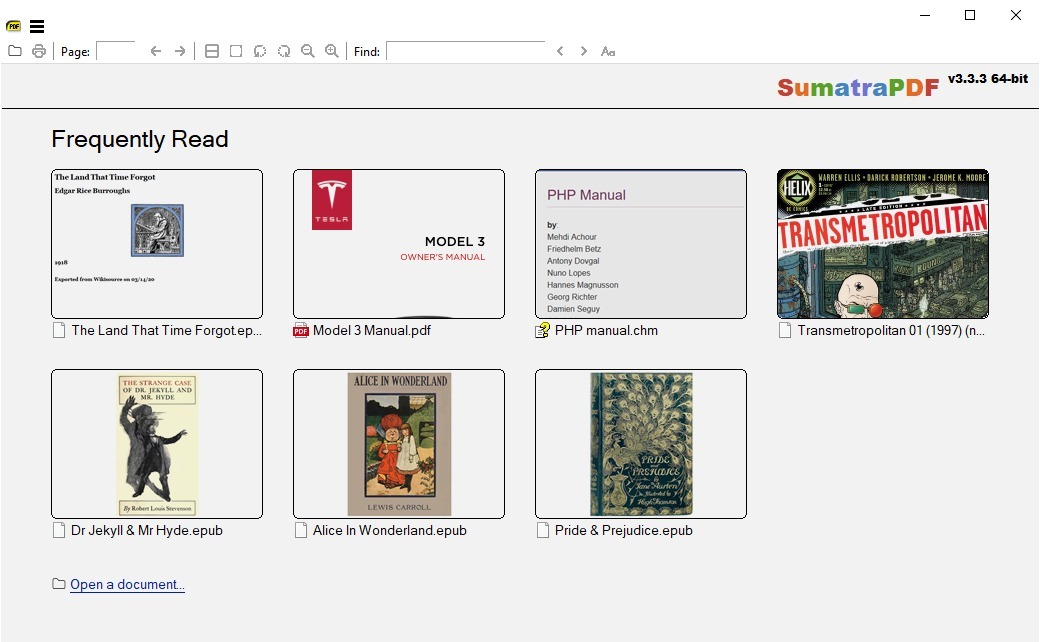The image size is (1040, 642).
Task: Select the single page view icon
Action: pos(235,50)
